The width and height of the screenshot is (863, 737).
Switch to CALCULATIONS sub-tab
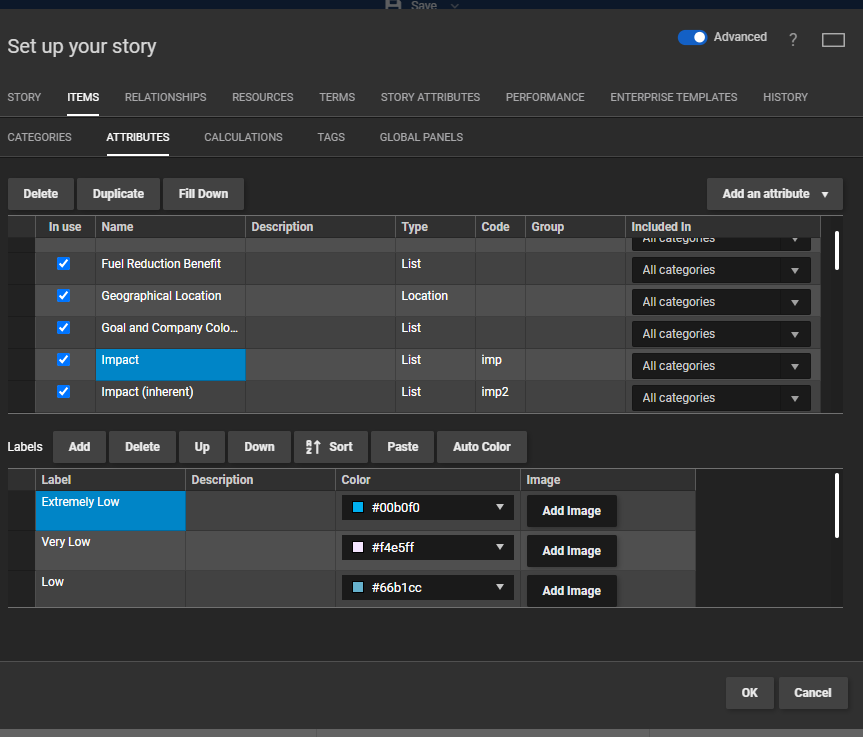(243, 137)
